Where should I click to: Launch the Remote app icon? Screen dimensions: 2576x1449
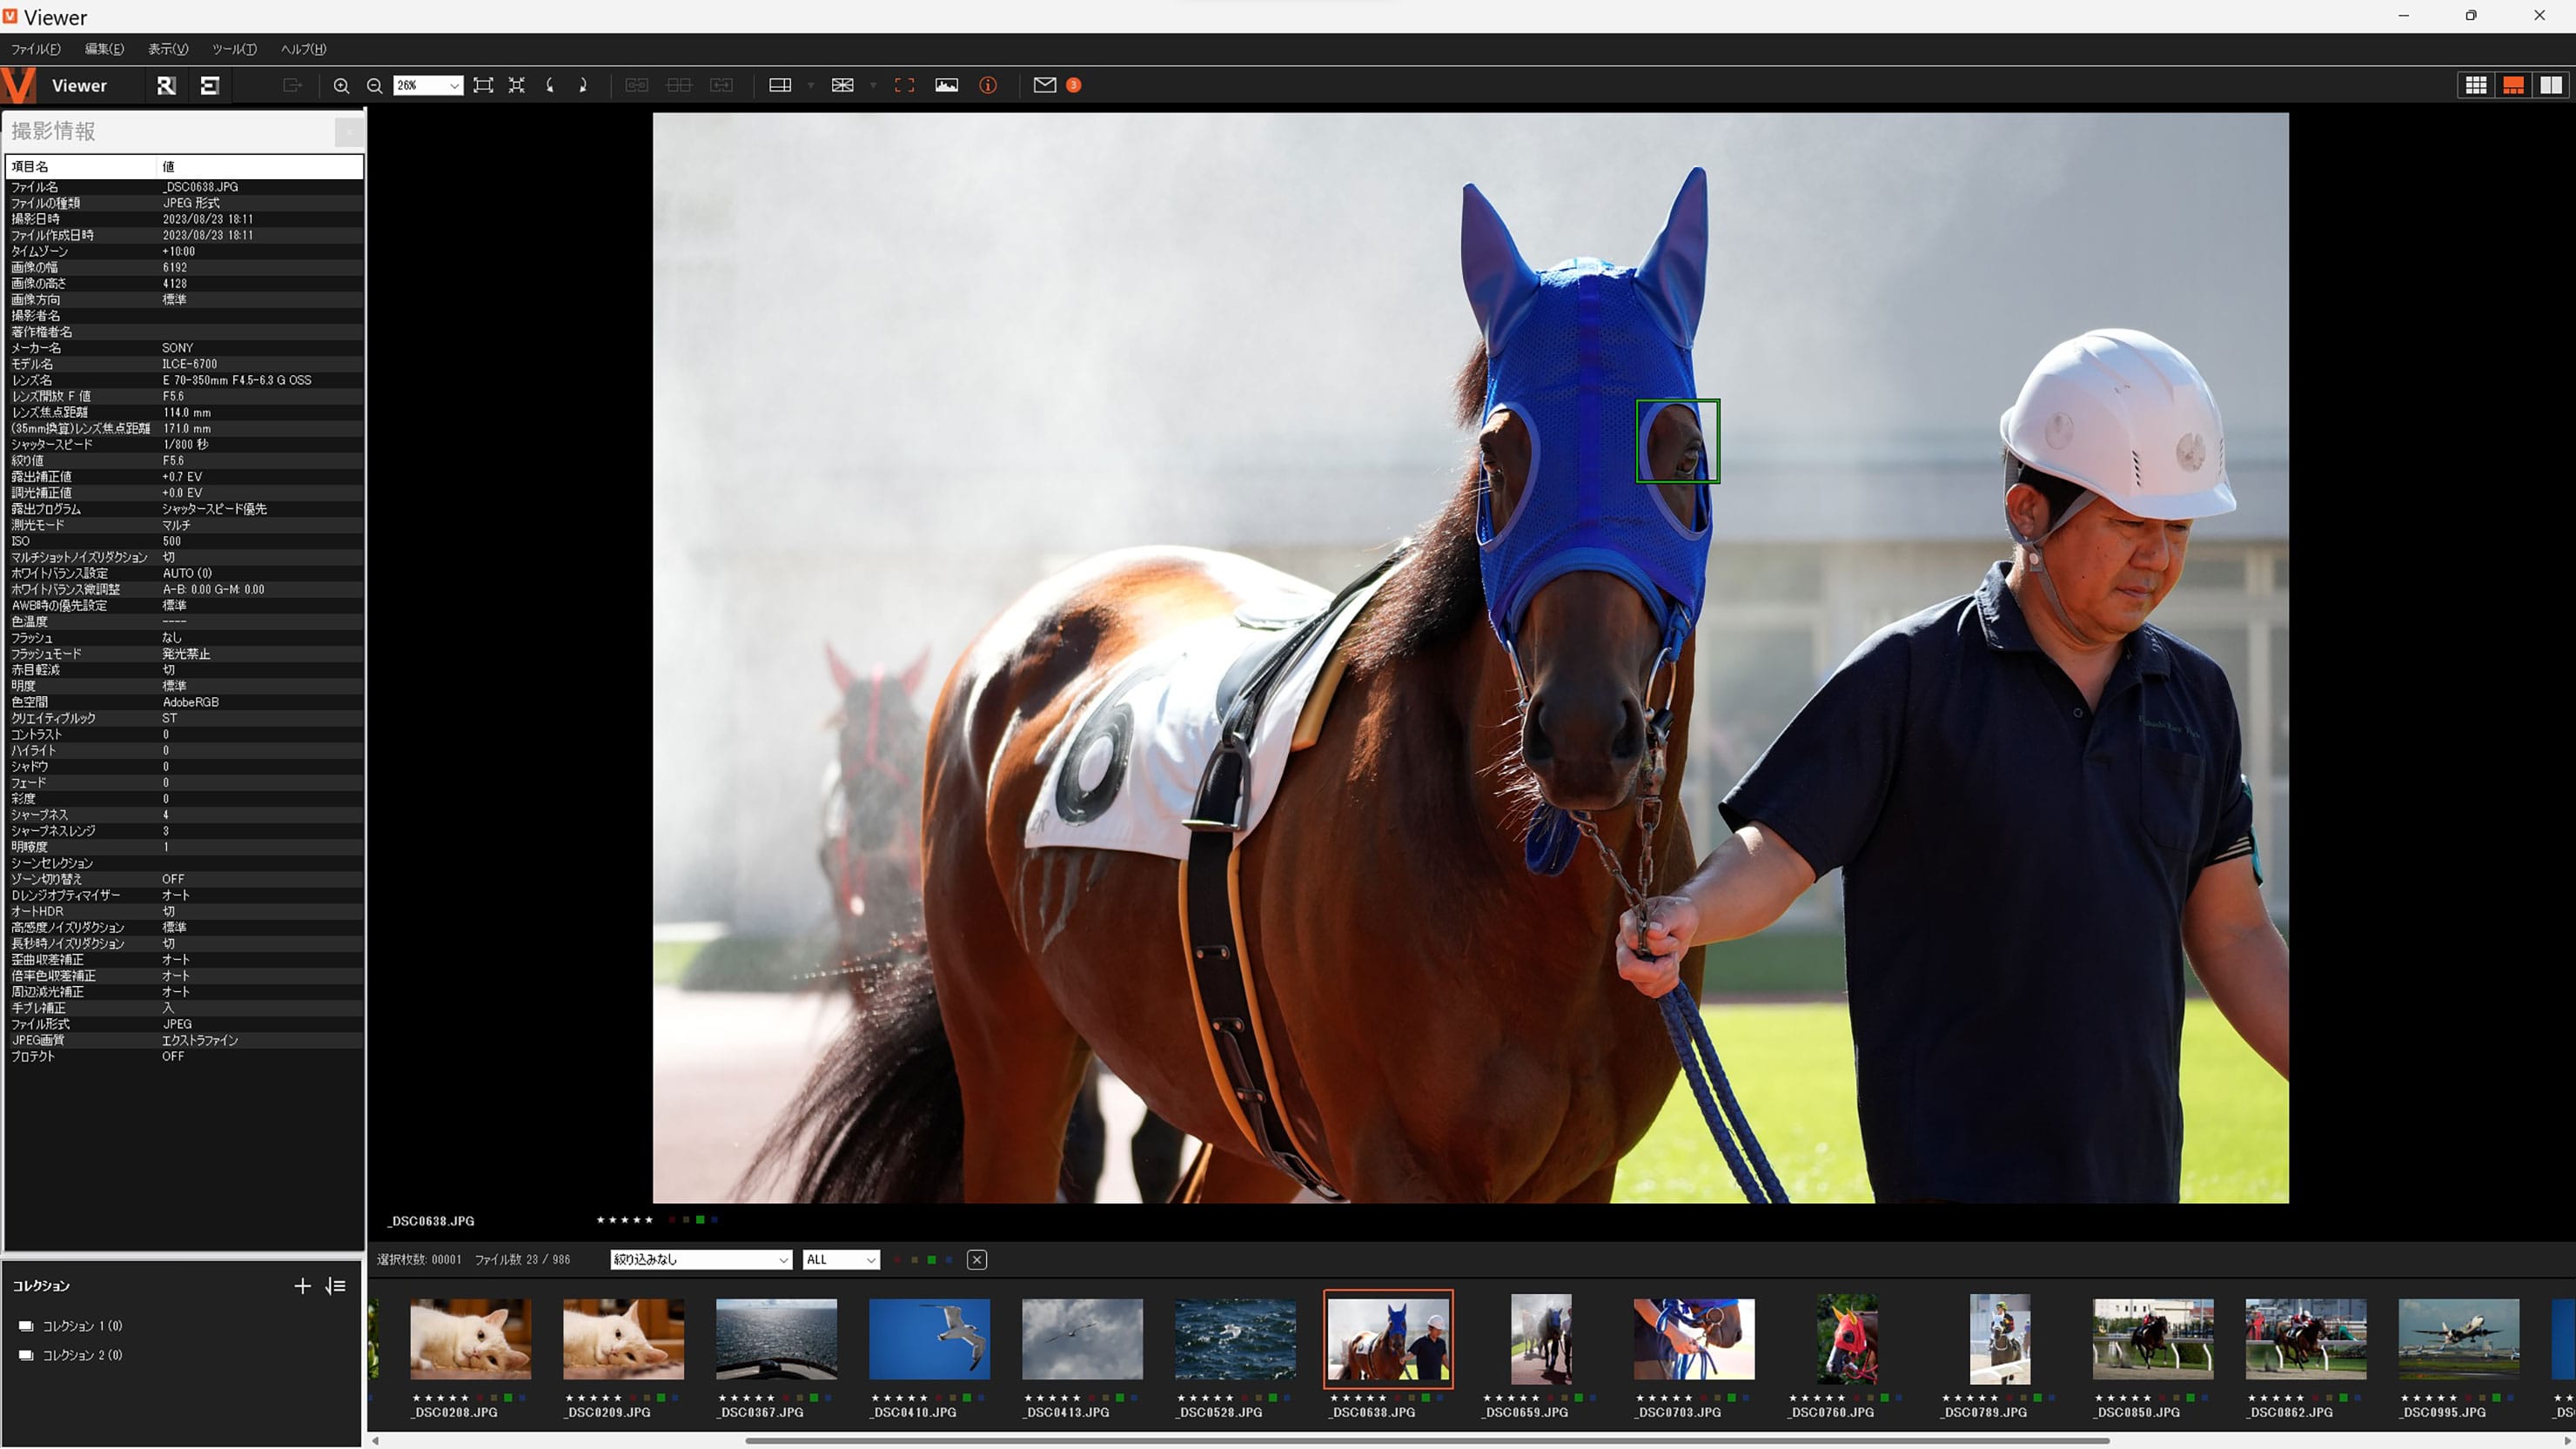click(166, 85)
